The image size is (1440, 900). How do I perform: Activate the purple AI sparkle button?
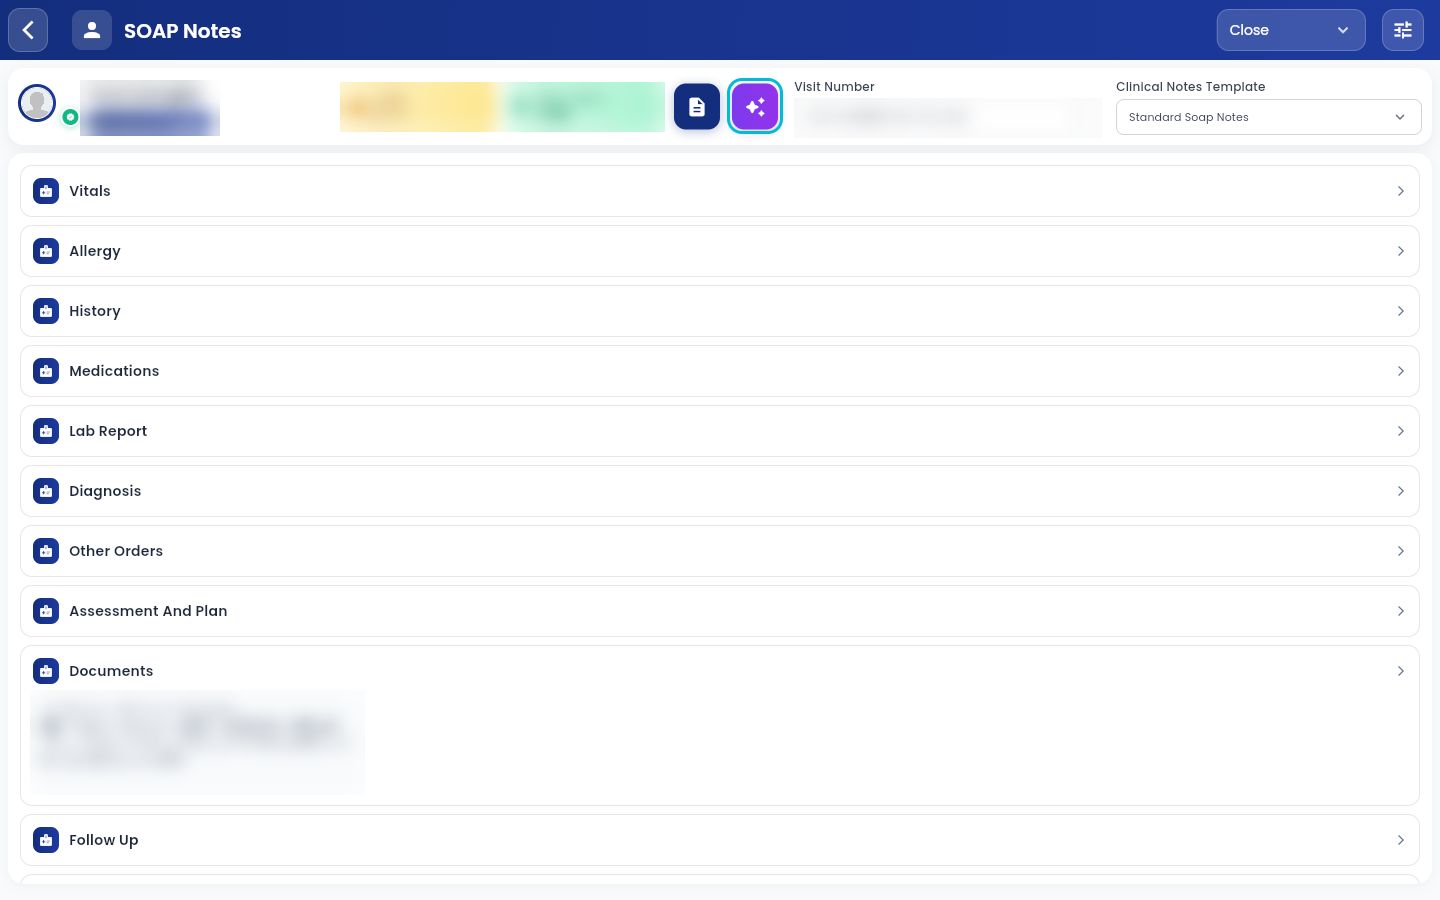coord(755,107)
